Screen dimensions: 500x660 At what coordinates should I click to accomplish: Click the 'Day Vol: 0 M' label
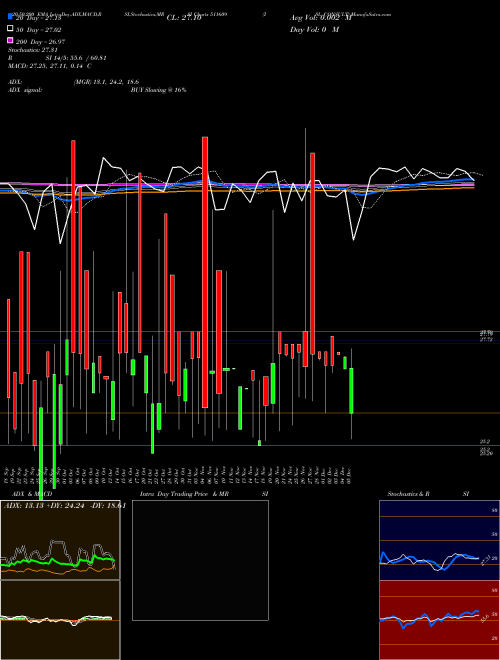click(314, 30)
